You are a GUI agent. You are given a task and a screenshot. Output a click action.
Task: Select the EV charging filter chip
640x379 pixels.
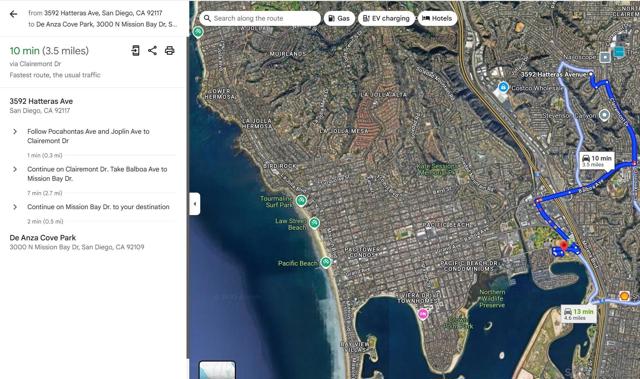pyautogui.click(x=386, y=18)
